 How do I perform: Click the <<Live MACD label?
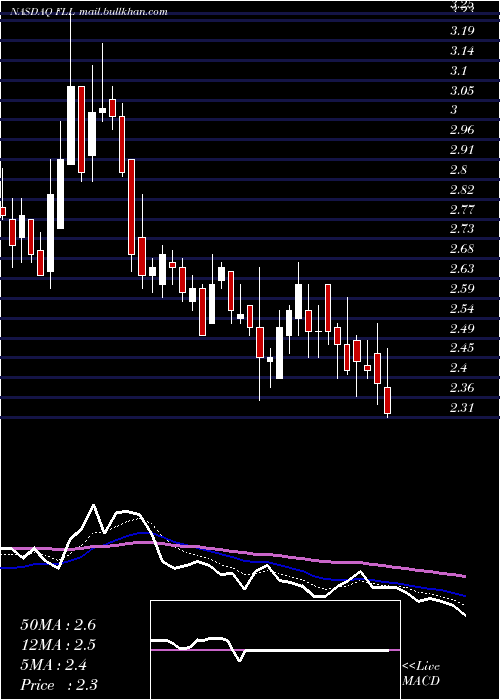[x=421, y=674]
